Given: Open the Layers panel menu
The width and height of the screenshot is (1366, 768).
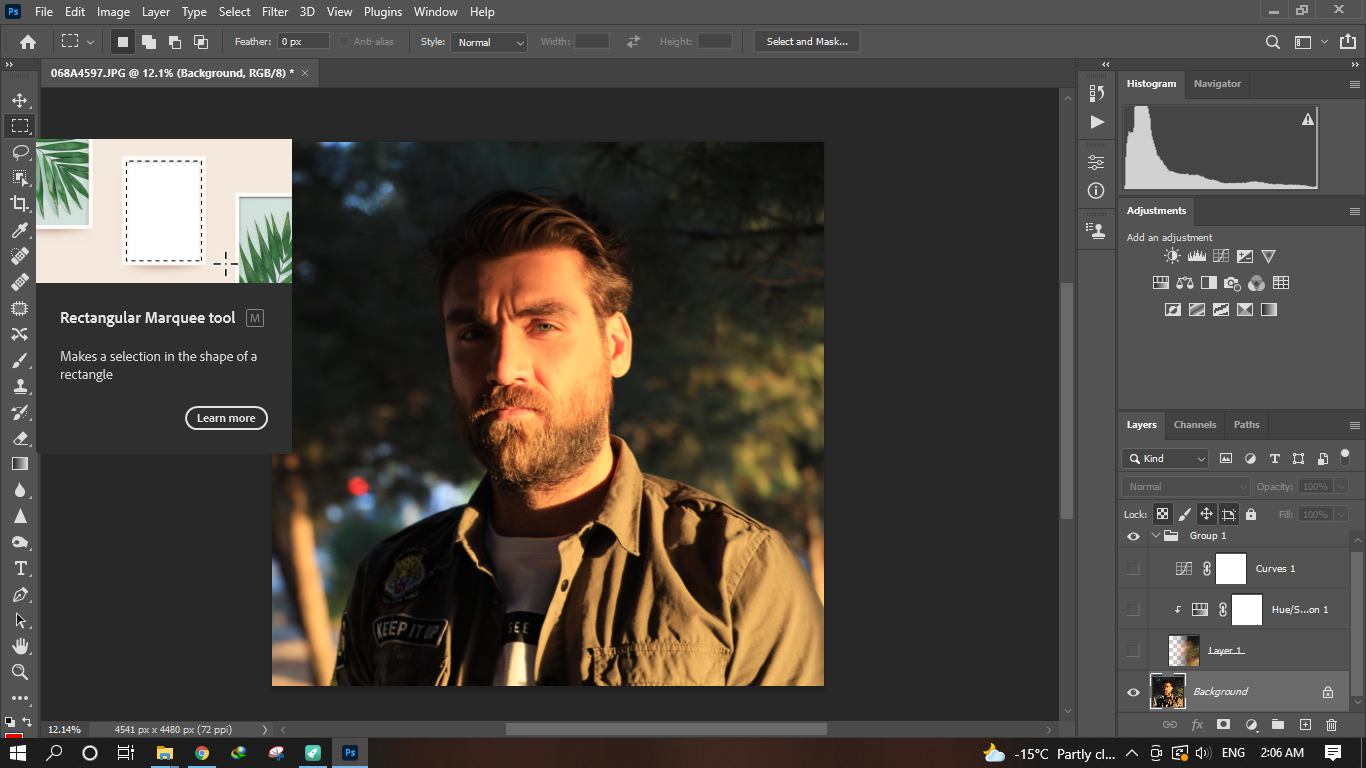Looking at the screenshot, I should [1355, 425].
